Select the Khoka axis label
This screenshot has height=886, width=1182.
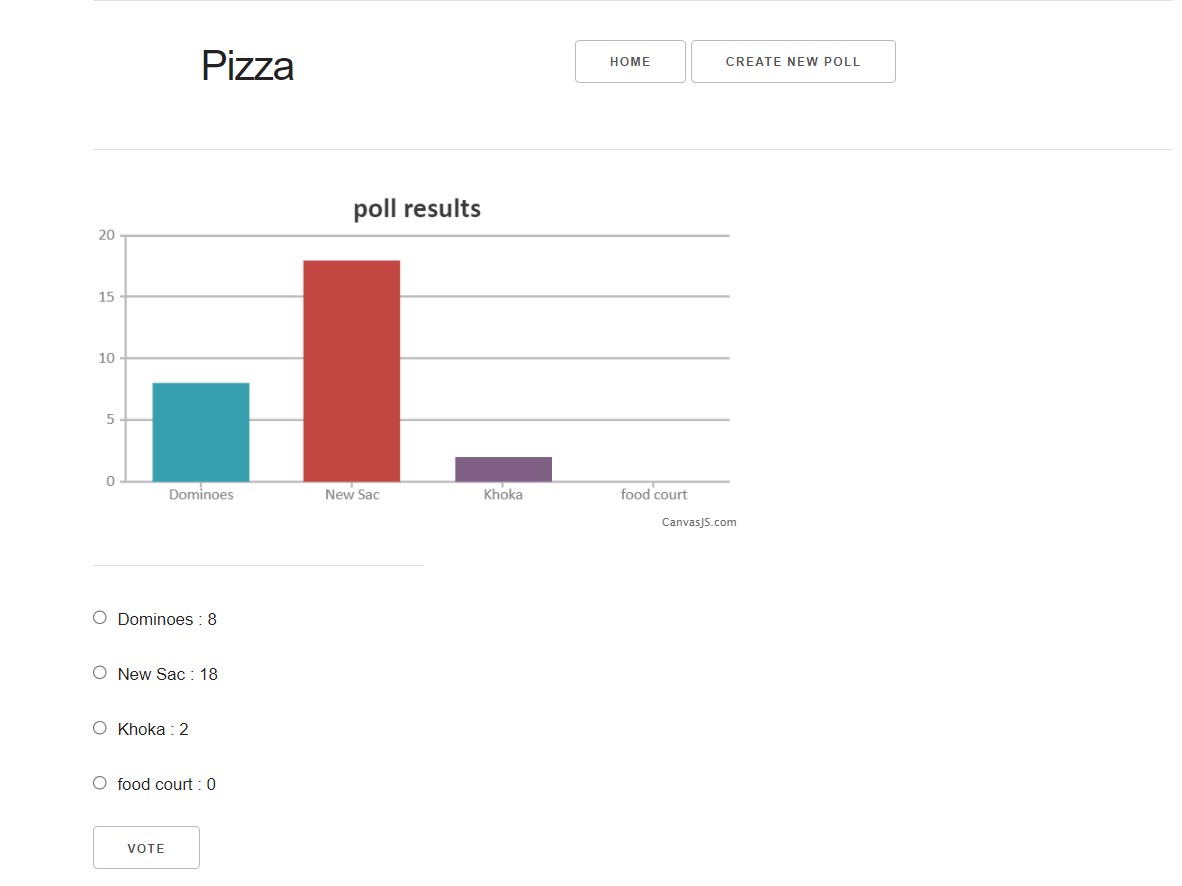pos(503,493)
